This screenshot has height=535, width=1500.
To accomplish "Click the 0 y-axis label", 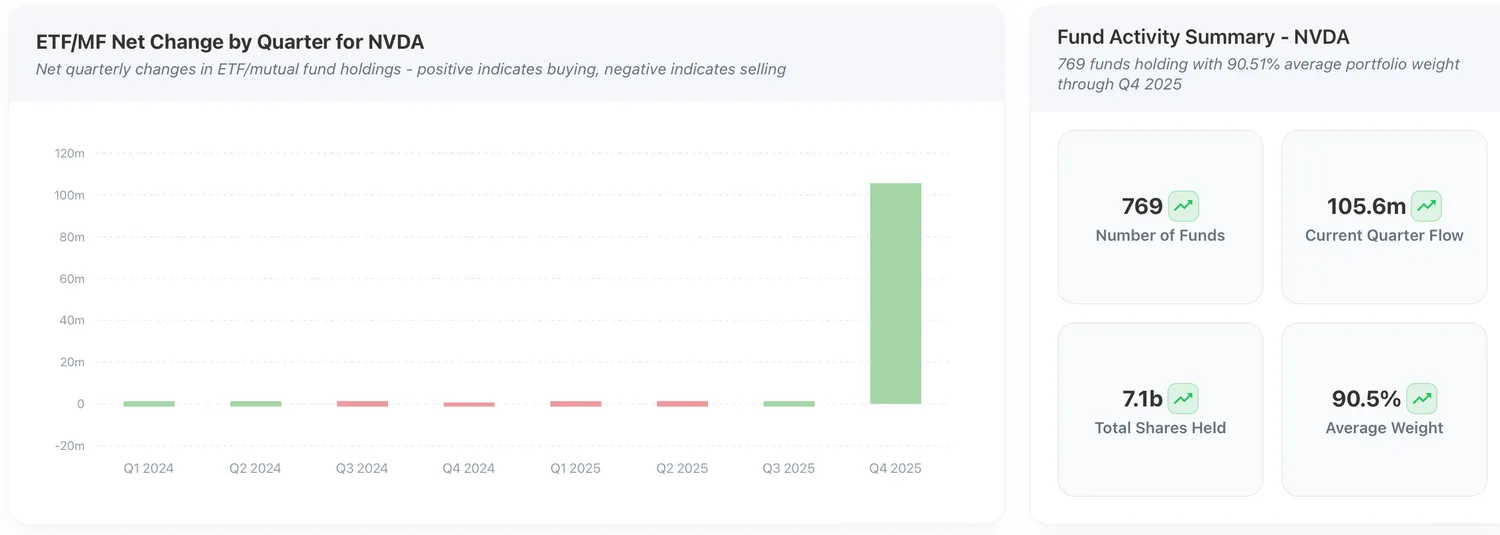I will click(80, 404).
